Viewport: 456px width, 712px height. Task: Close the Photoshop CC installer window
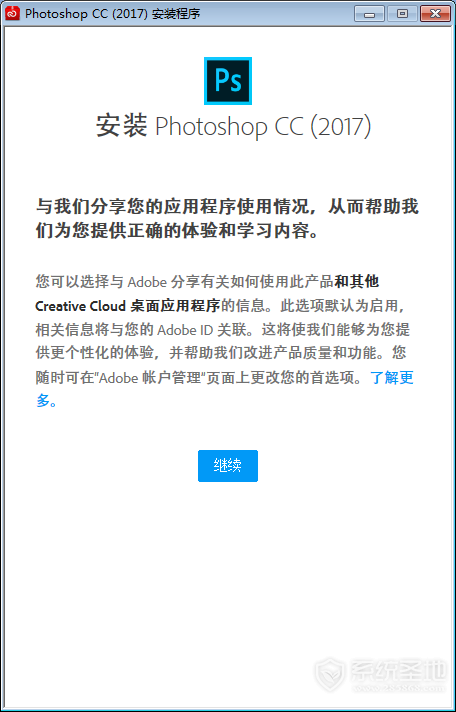pos(435,14)
